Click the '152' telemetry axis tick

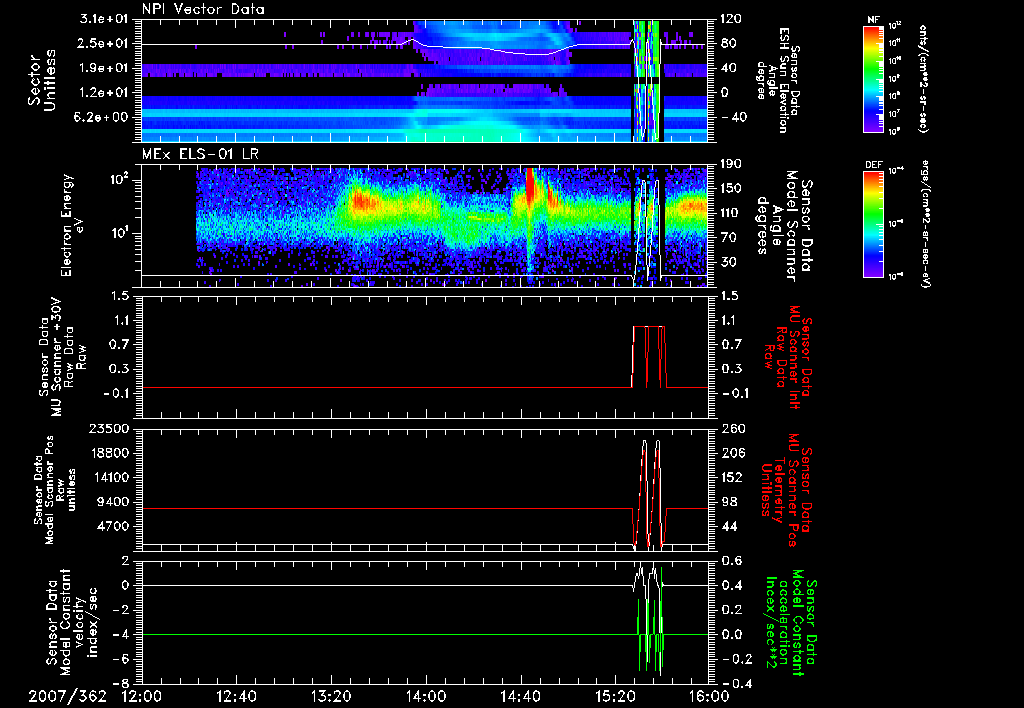click(731, 477)
